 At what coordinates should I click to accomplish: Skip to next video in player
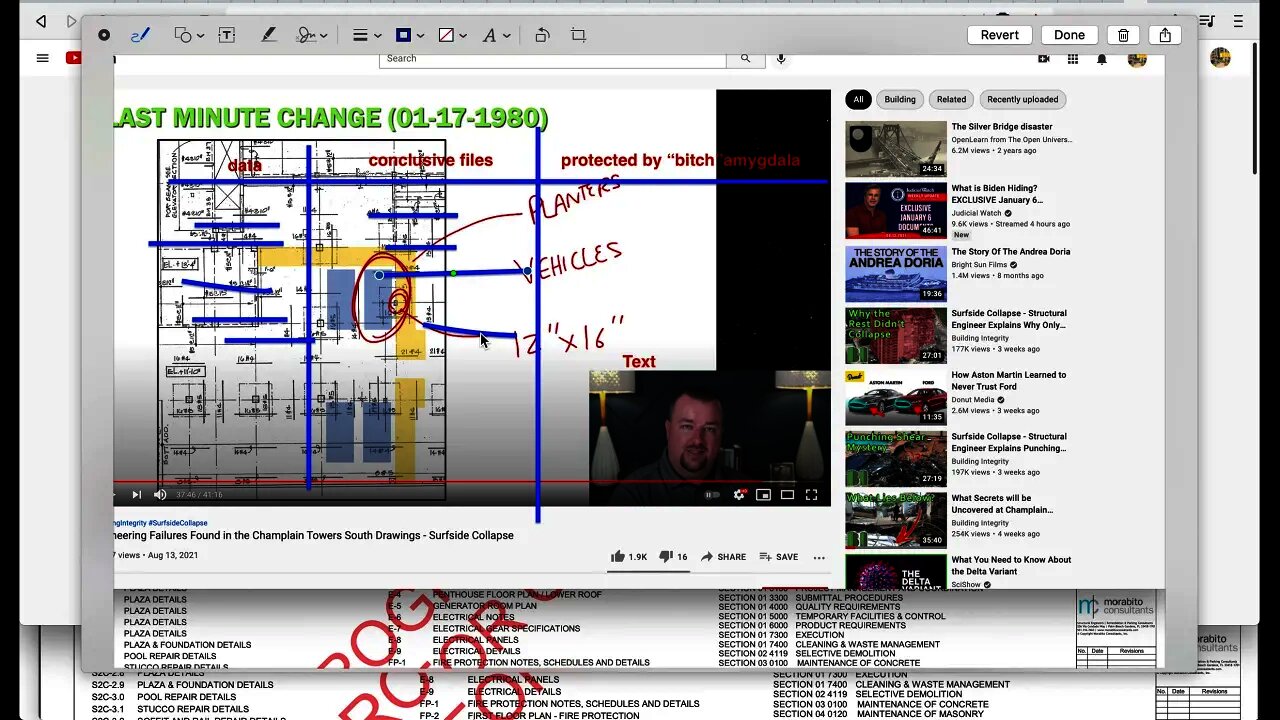tap(136, 494)
